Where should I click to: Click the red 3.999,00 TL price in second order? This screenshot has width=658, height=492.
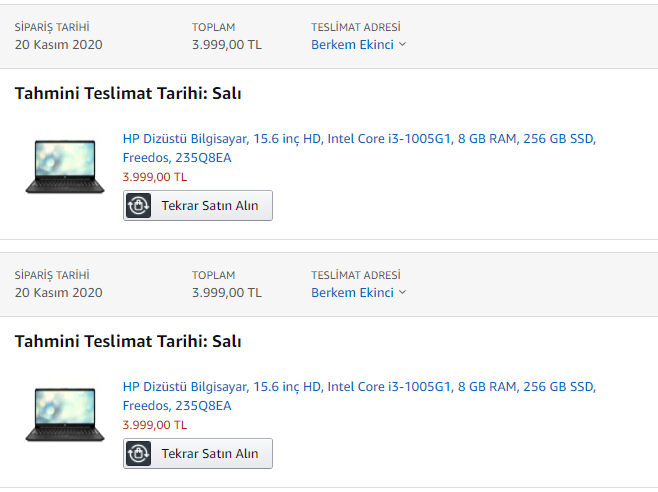tap(155, 425)
